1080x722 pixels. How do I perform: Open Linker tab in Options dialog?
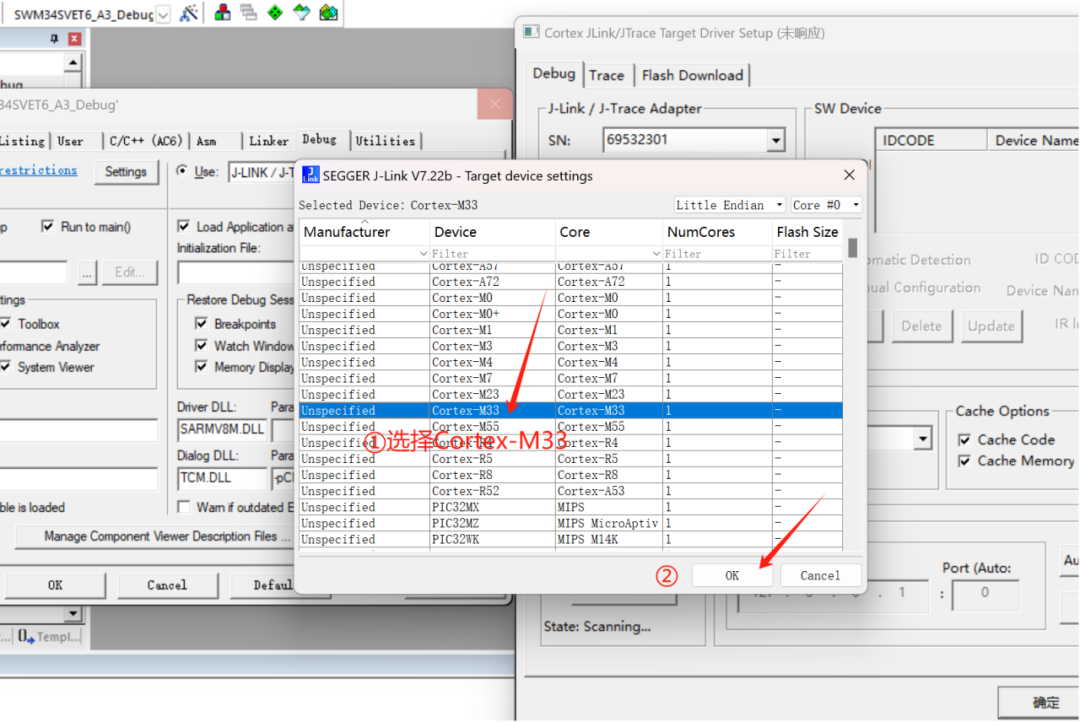pyautogui.click(x=269, y=141)
